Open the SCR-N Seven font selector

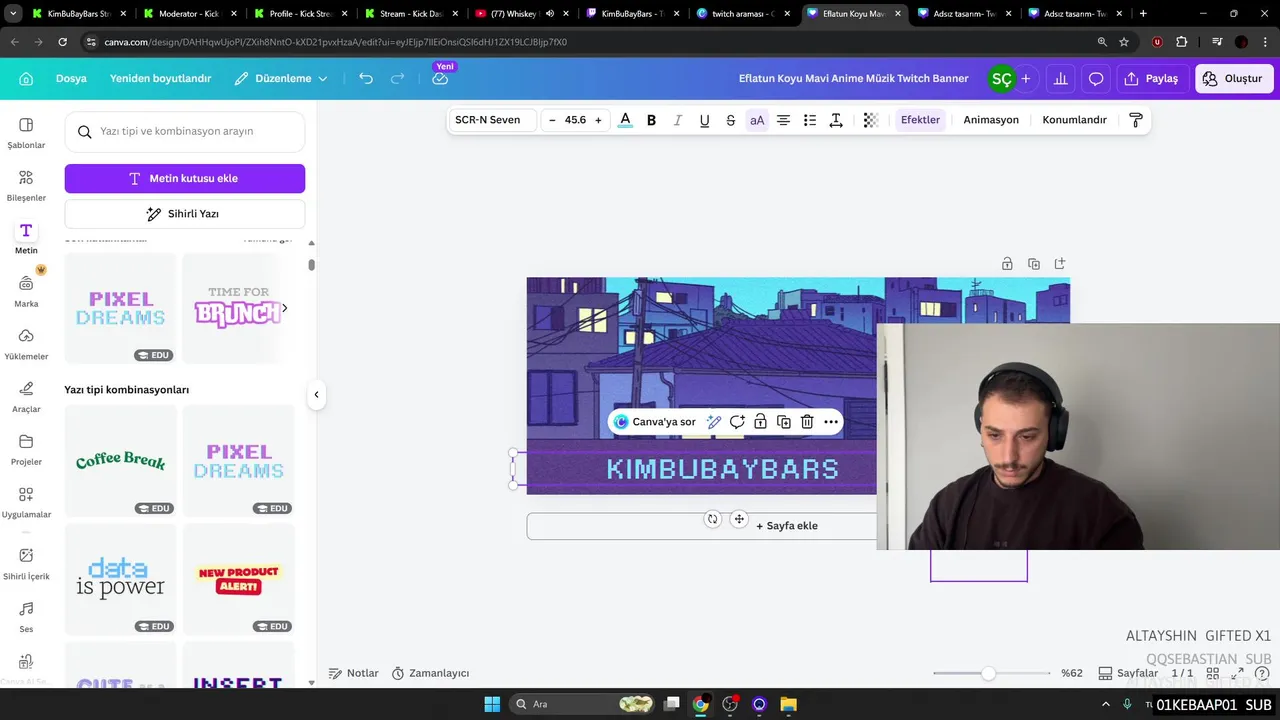coord(491,120)
